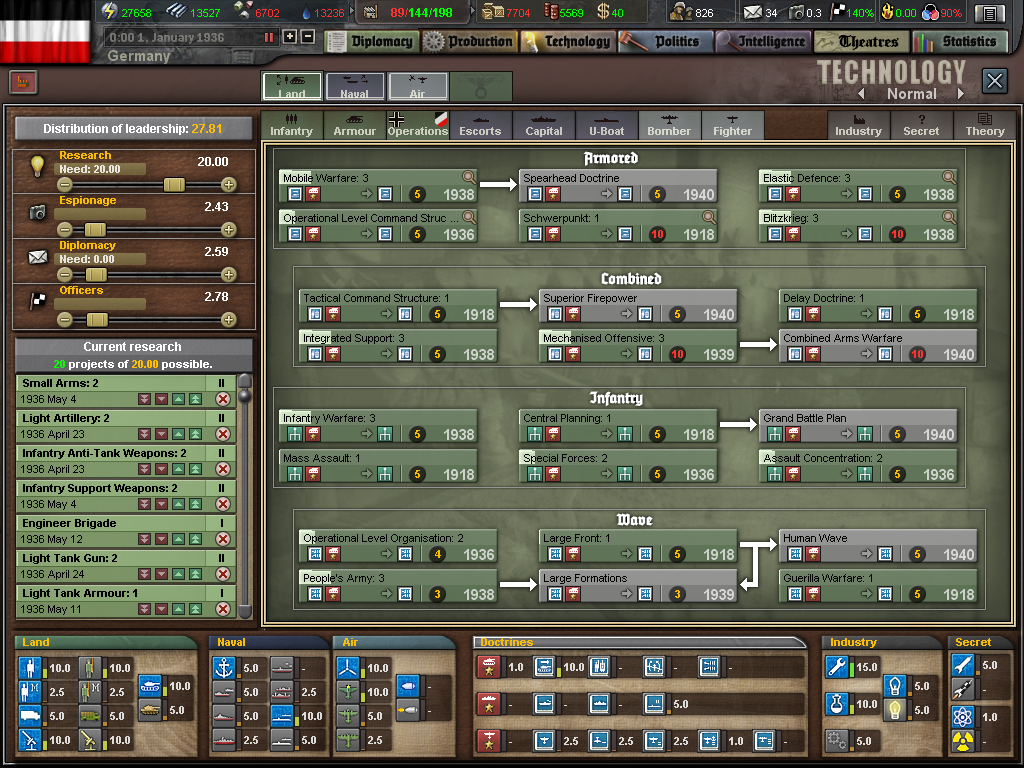
Task: Select the Large Formations doctrine
Action: pos(638,586)
